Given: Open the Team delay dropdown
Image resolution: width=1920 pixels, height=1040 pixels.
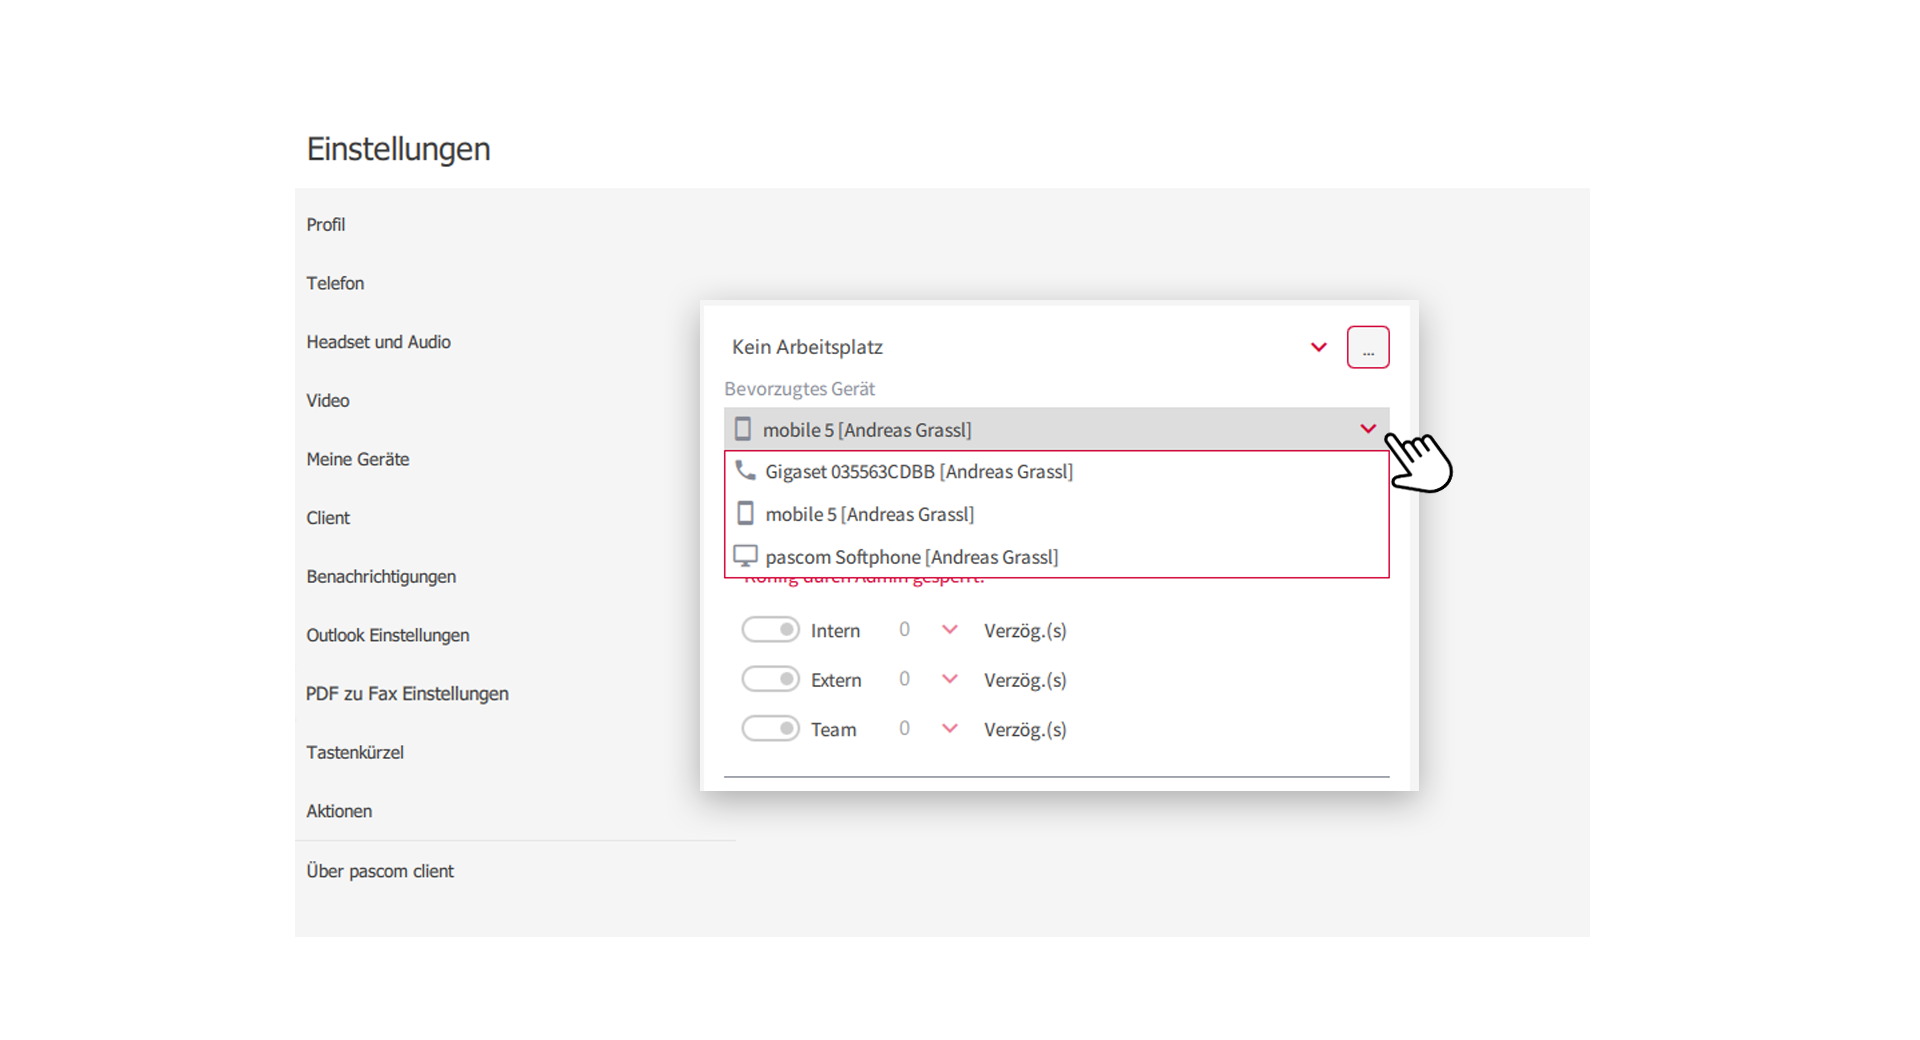Looking at the screenshot, I should (950, 728).
